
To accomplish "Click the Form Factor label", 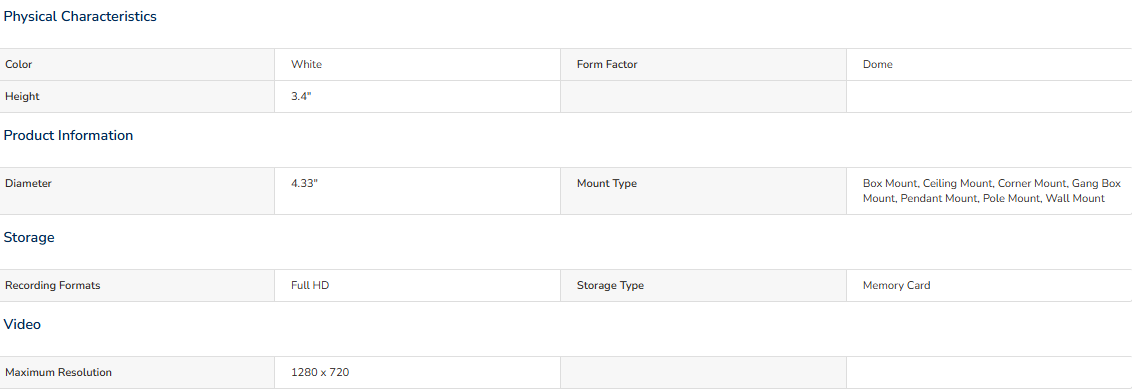I will click(x=606, y=64).
